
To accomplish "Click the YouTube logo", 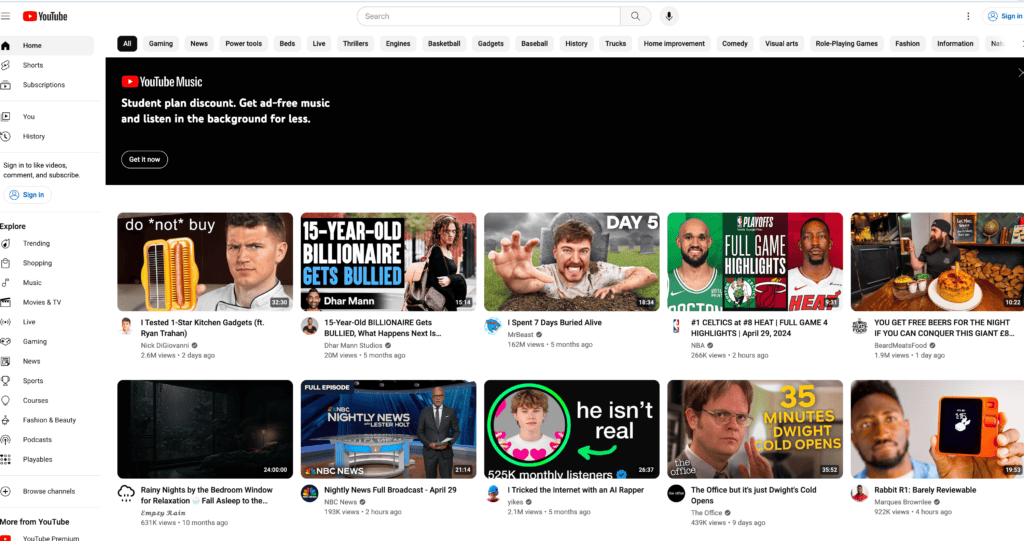I will 45,16.
